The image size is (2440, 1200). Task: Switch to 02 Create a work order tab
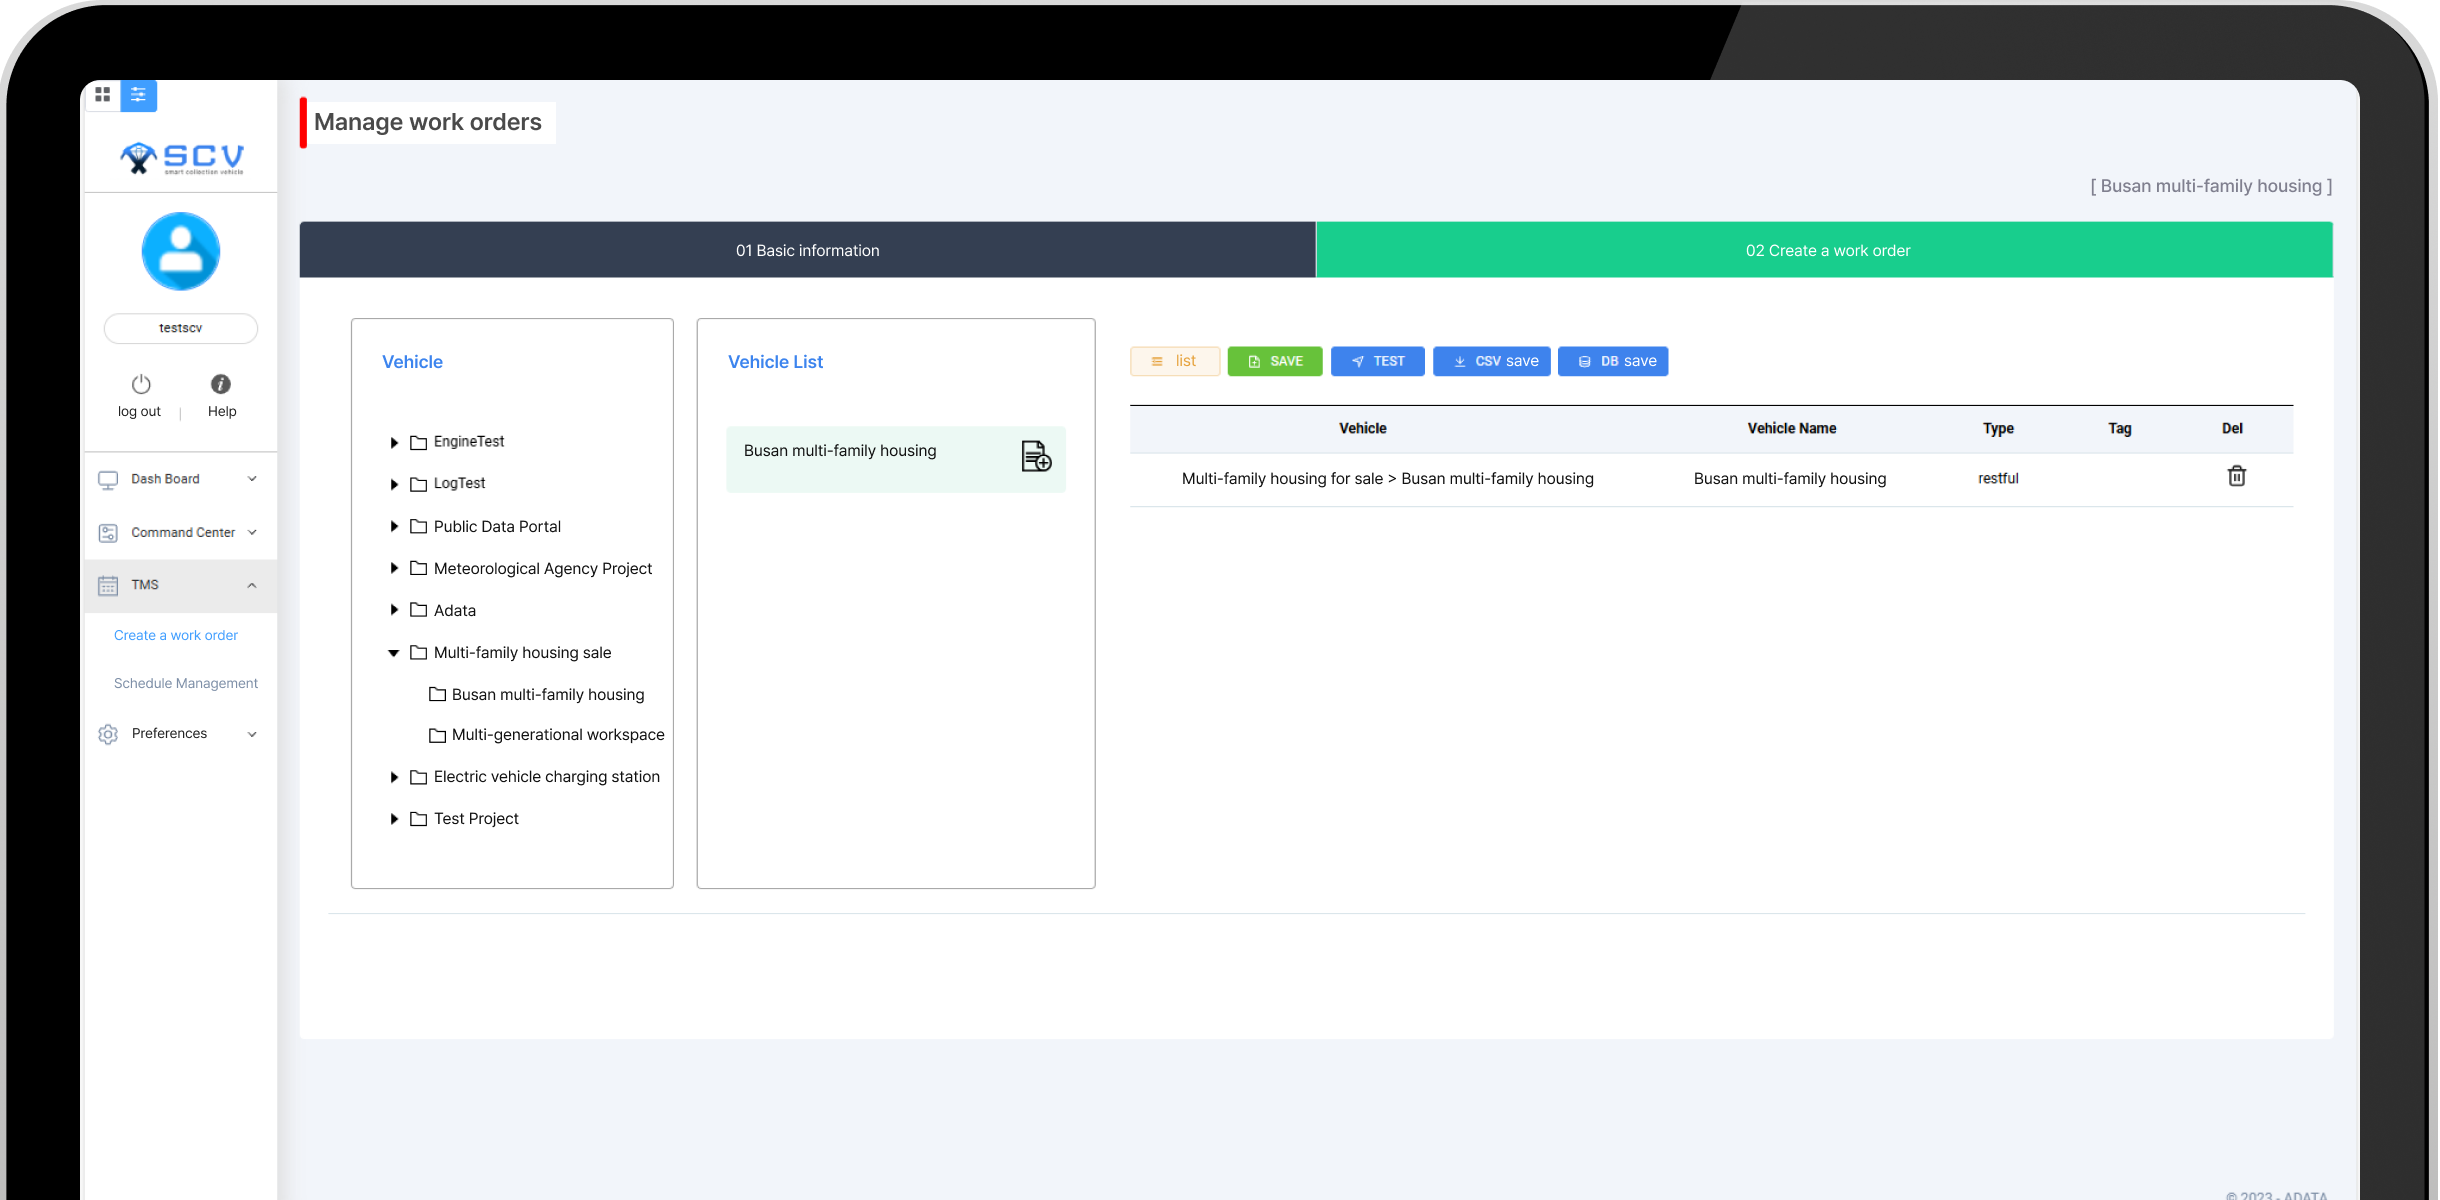point(1825,250)
